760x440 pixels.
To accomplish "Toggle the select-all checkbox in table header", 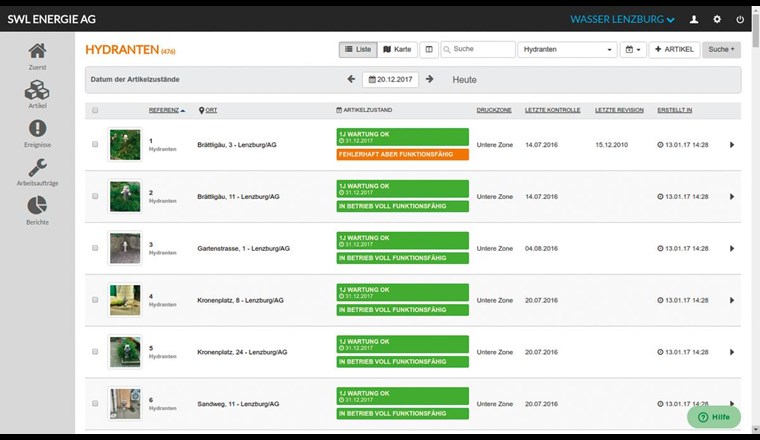I will 95,110.
